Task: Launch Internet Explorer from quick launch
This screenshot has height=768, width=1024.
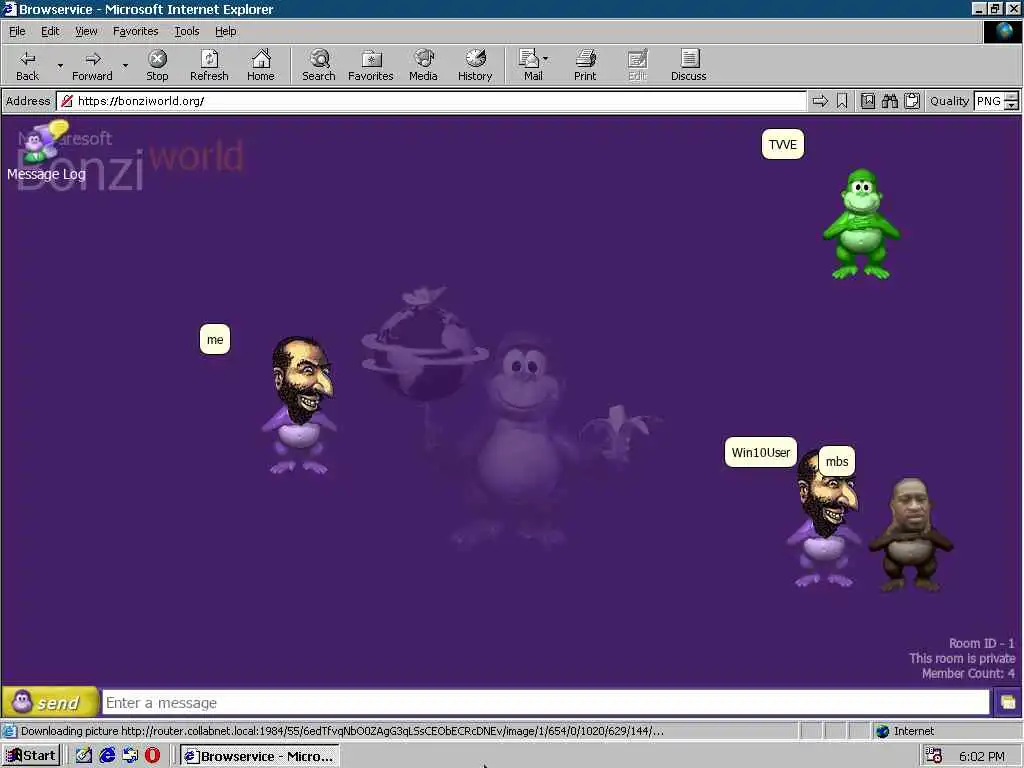Action: tap(107, 756)
